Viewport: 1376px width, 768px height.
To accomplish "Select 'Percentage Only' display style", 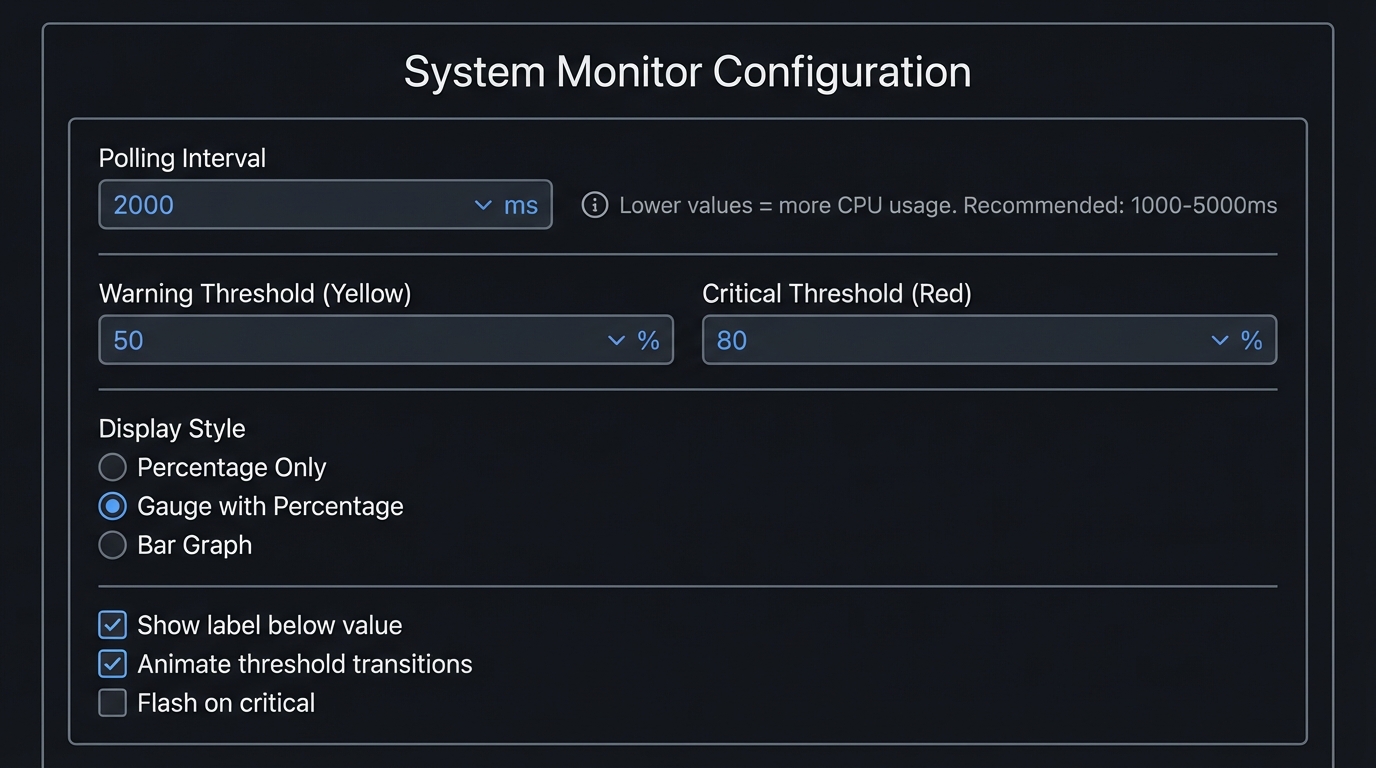I will [112, 467].
